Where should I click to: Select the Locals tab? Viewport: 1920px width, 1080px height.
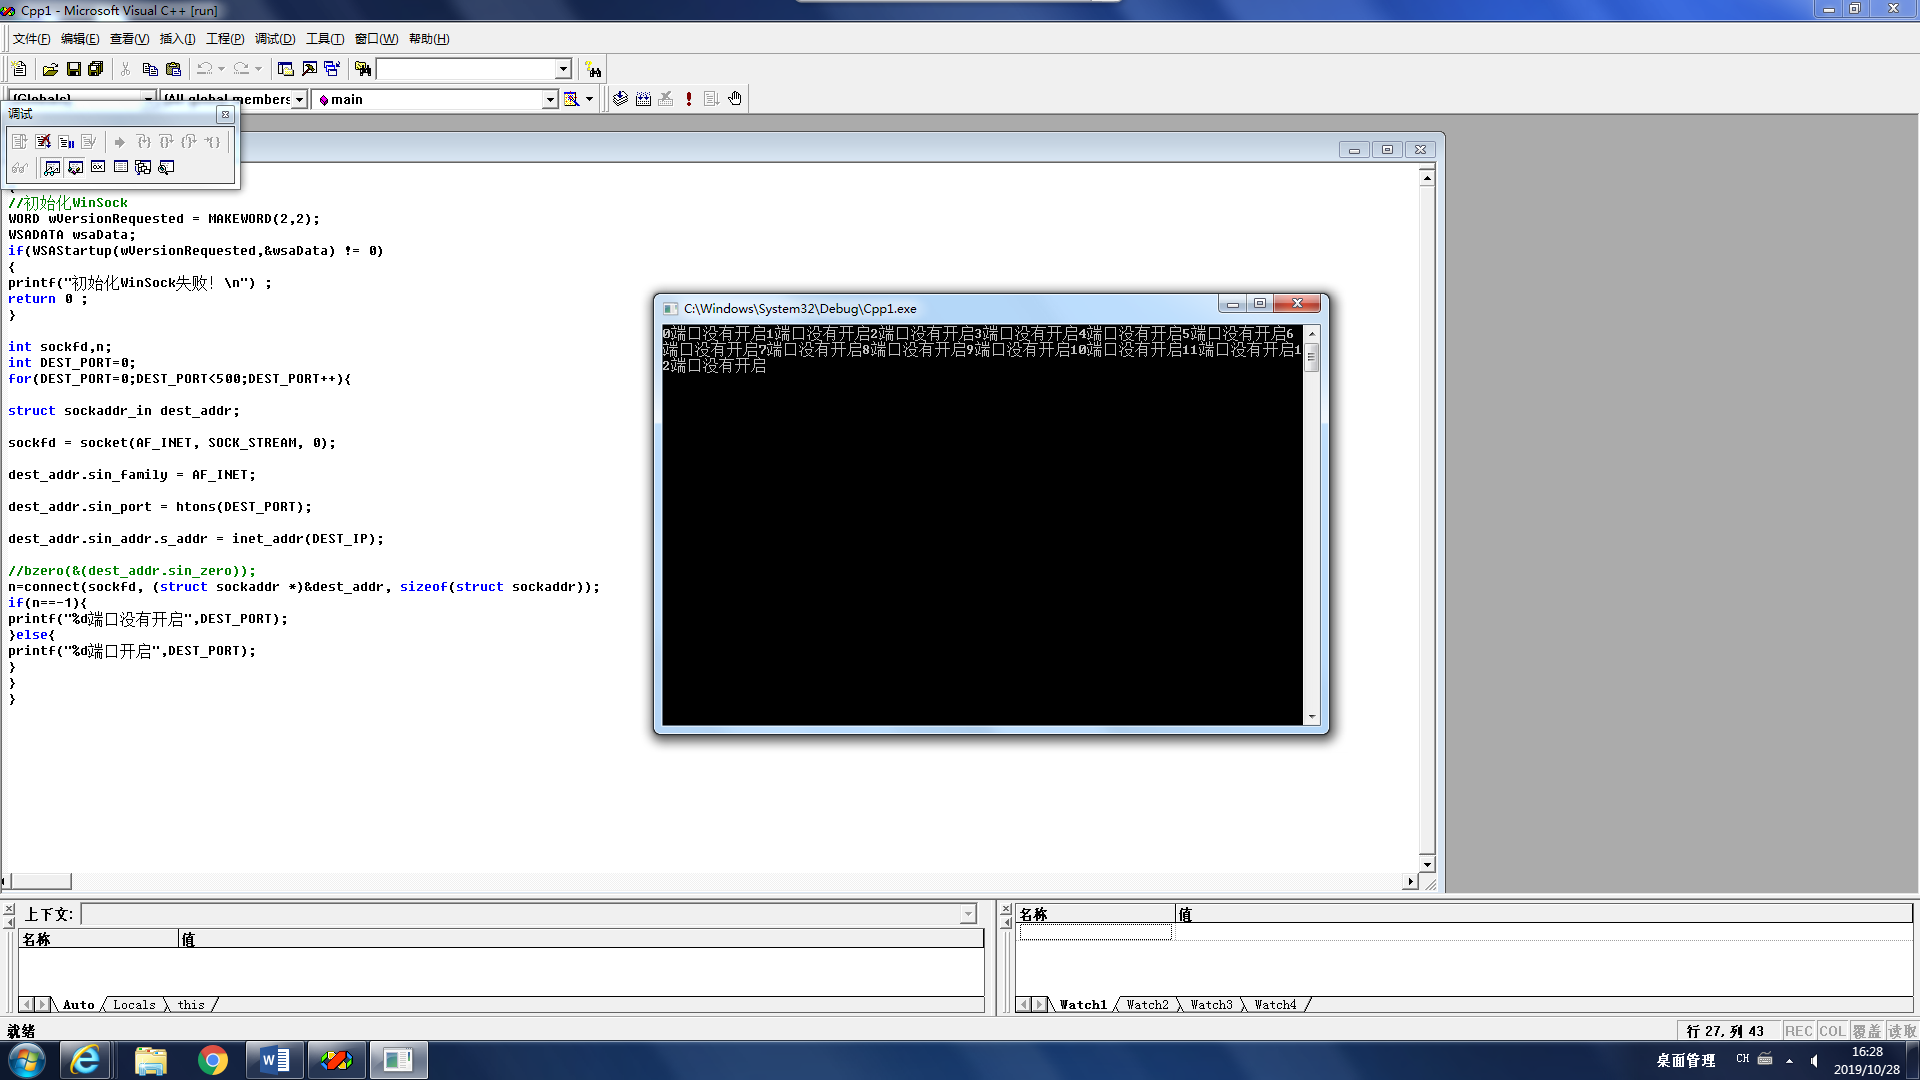[x=134, y=1005]
